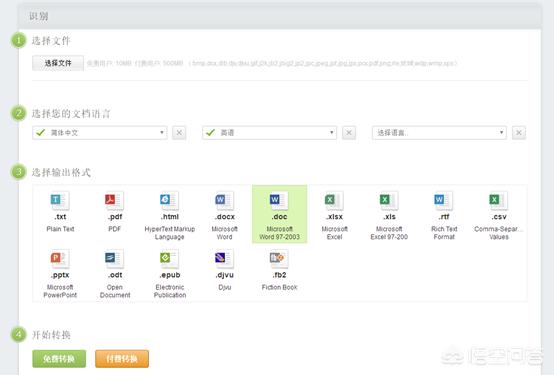Pick the .xls Excel 97-2003 icon
Image resolution: width=554 pixels, height=375 pixels.
pyautogui.click(x=389, y=200)
